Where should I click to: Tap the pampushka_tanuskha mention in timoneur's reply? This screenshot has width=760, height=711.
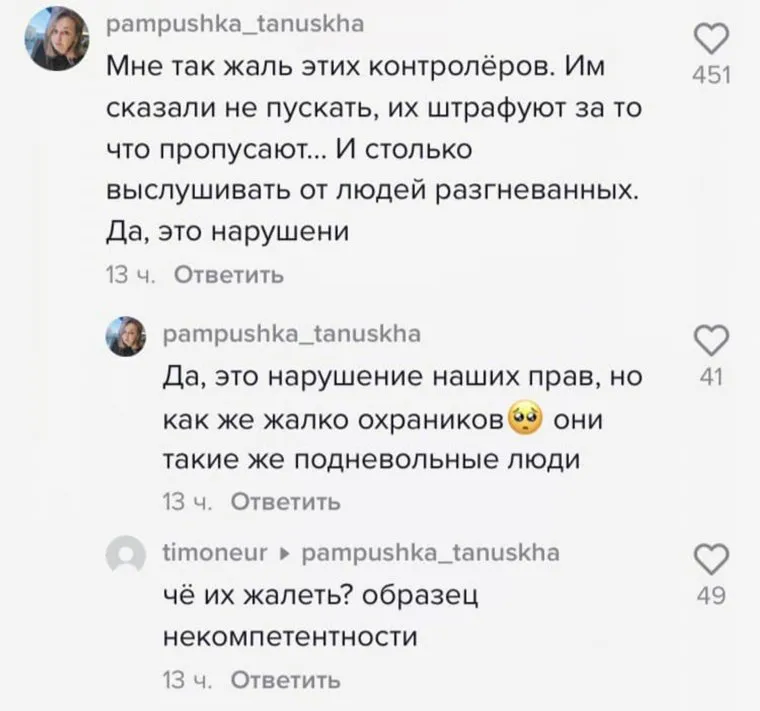tap(430, 553)
